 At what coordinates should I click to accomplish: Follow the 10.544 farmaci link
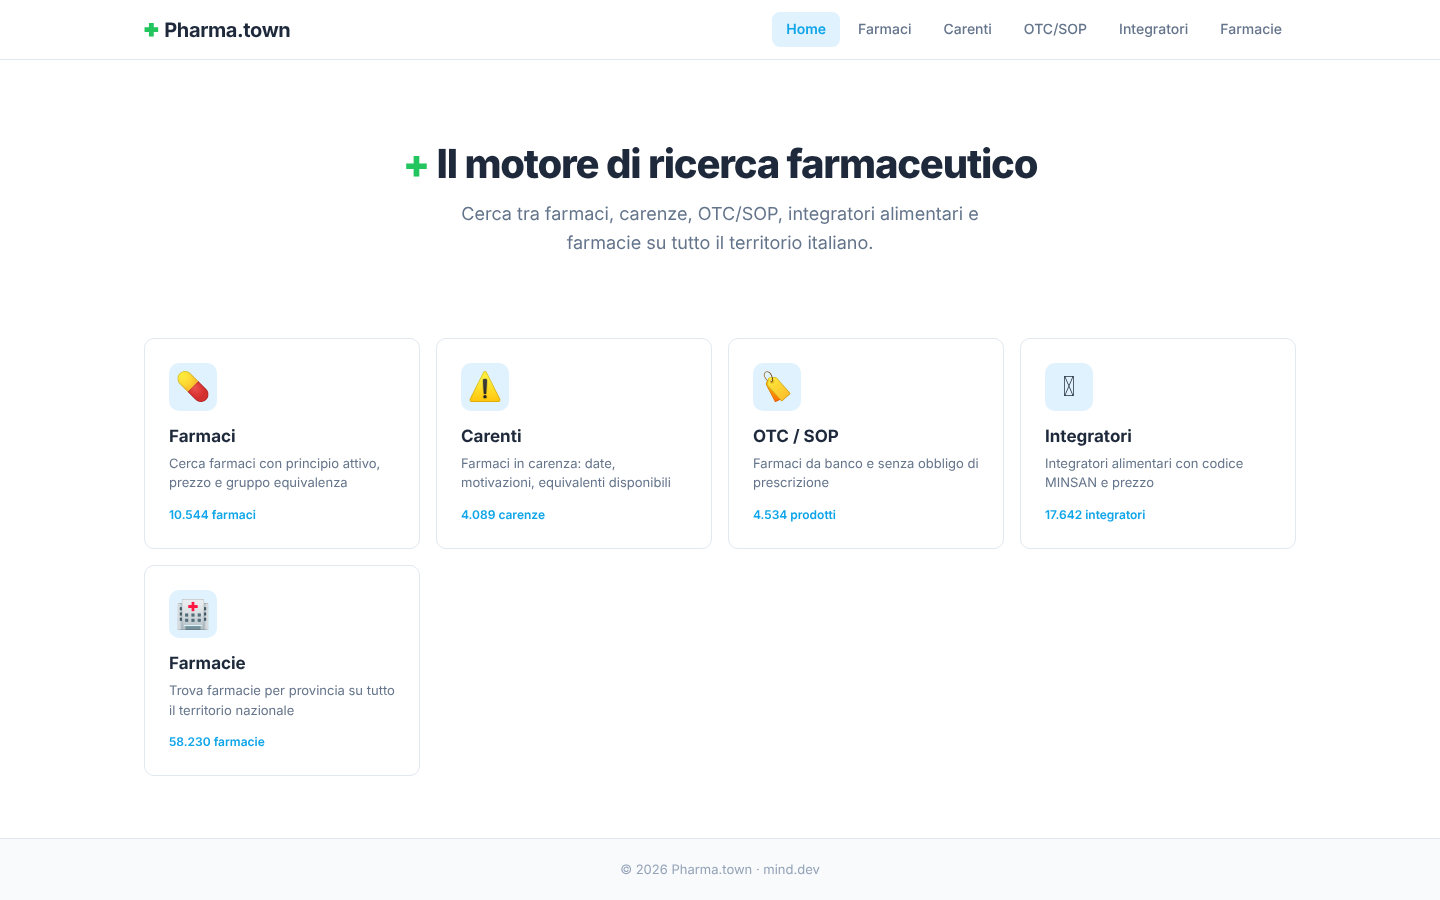(212, 515)
